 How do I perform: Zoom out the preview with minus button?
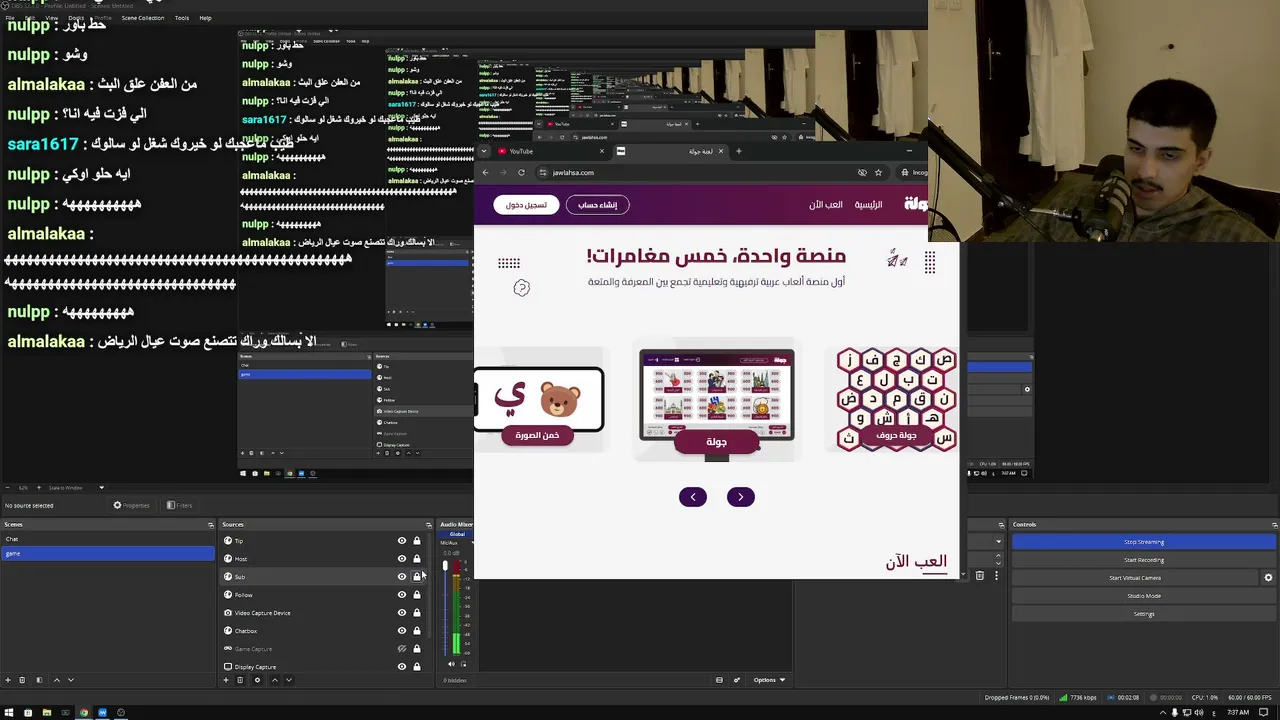[x=9, y=488]
